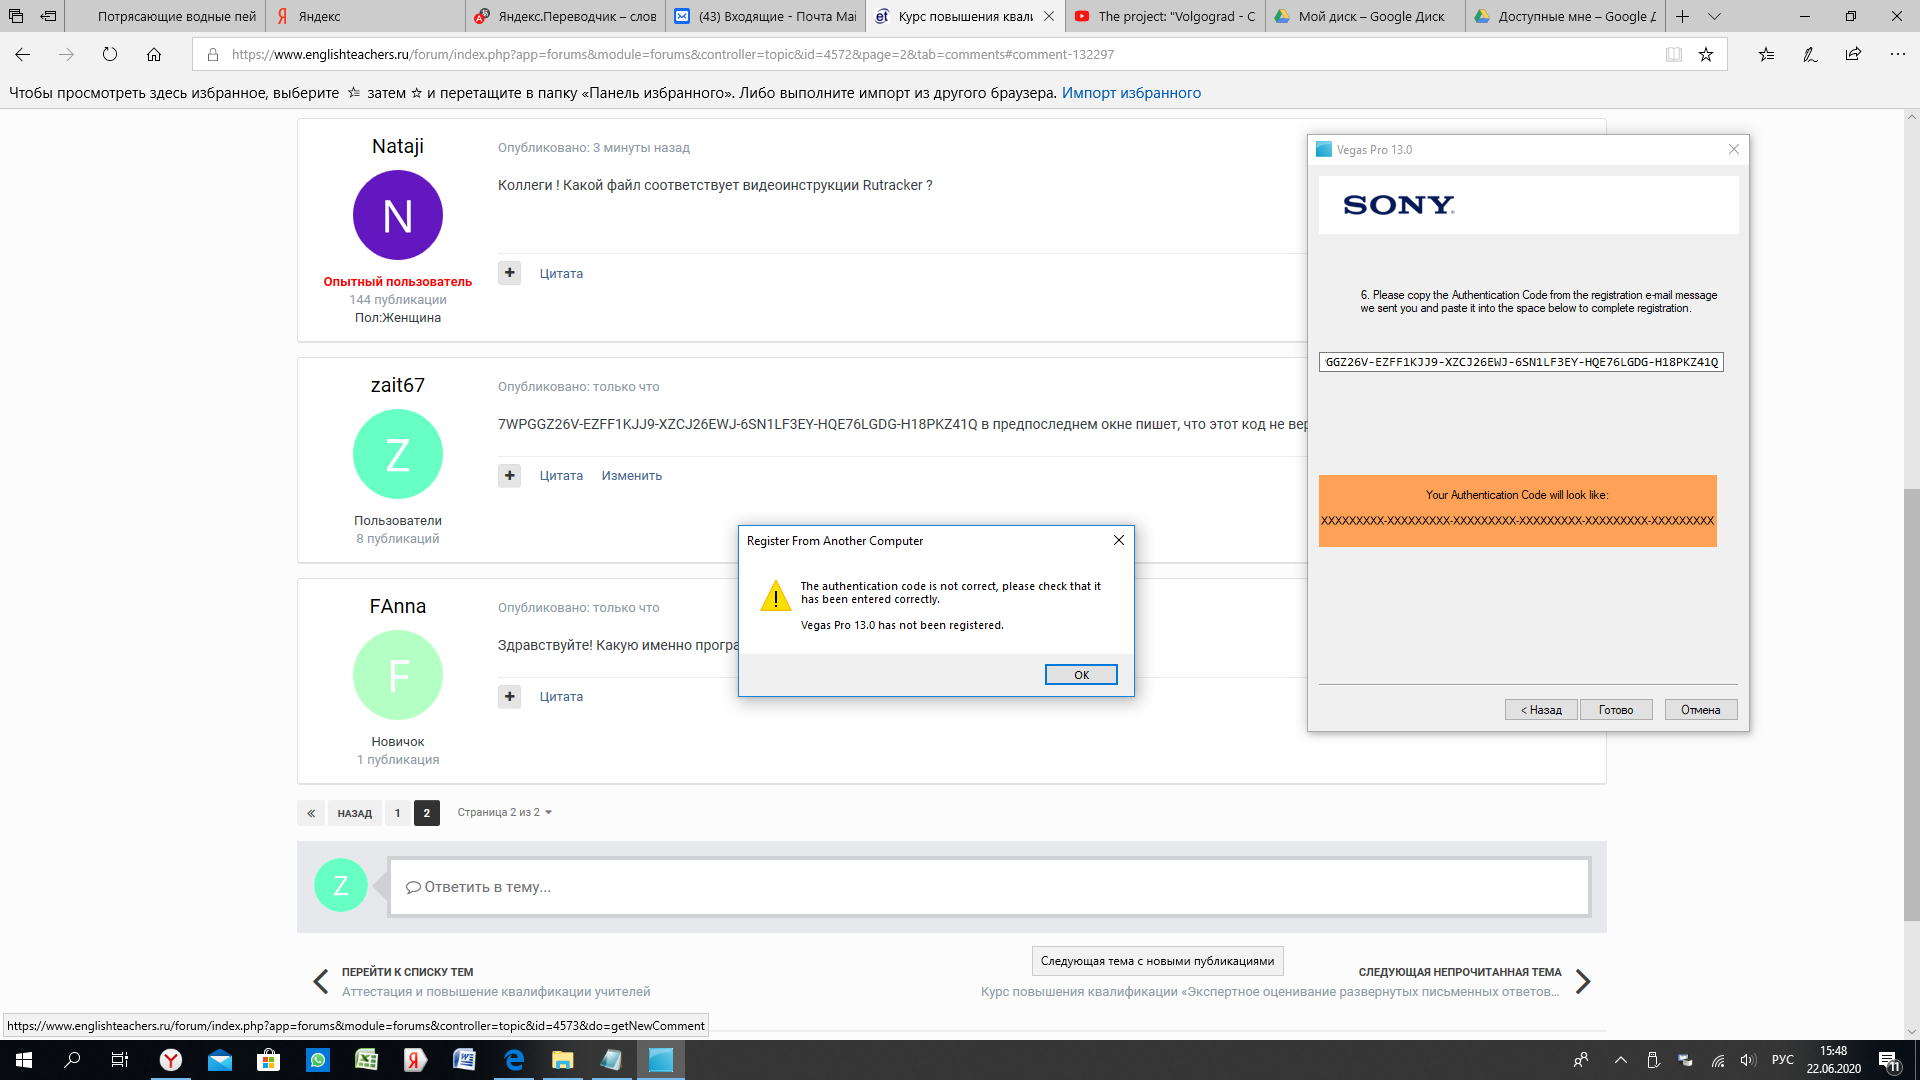Click the page vertical scrollbar
The image size is (1920, 1080).
pos(1911,704)
